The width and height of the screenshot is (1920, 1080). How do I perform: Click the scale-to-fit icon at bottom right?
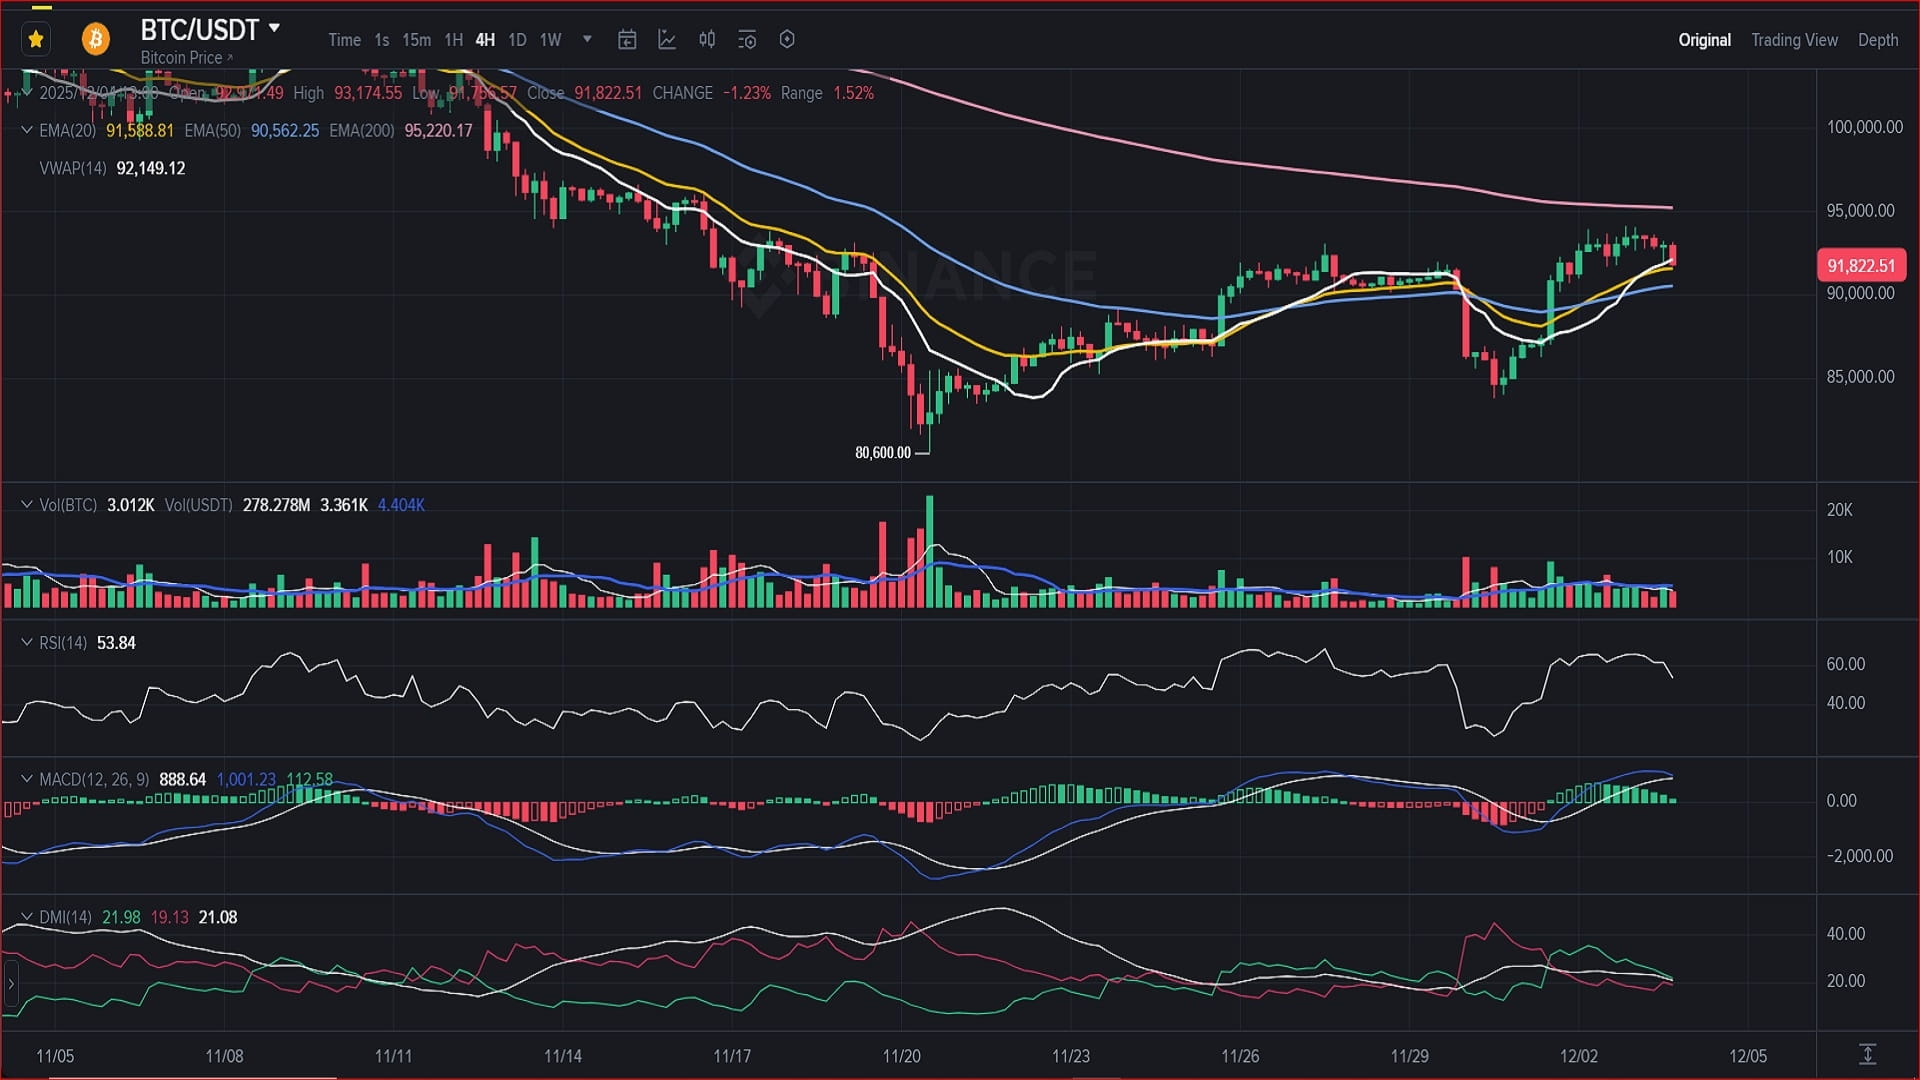click(x=1867, y=1054)
